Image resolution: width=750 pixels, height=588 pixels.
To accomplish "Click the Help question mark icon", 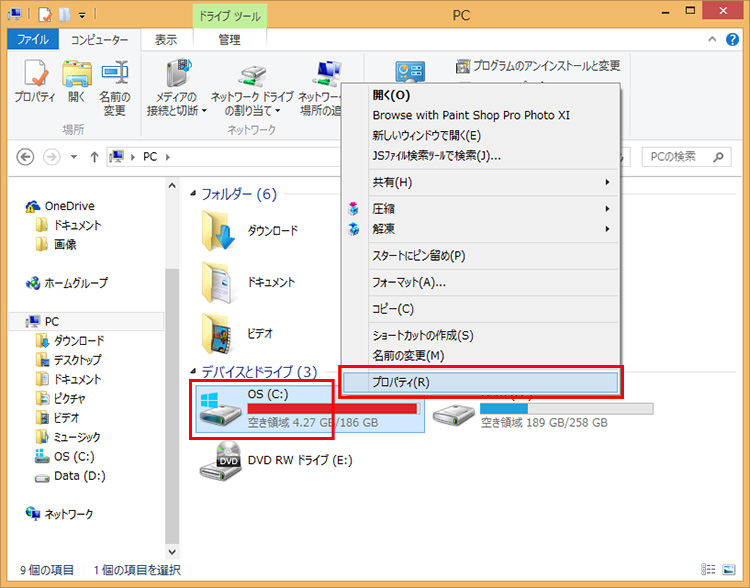I will coord(732,39).
